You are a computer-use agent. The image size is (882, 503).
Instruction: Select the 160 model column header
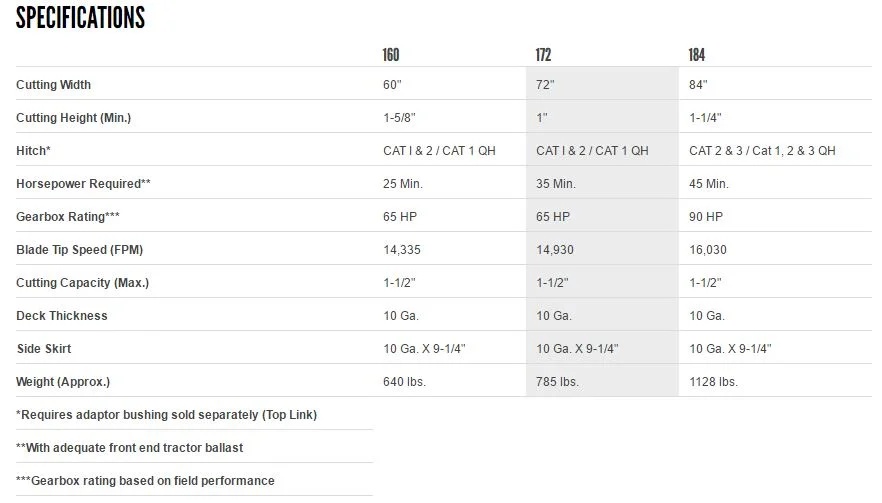point(390,55)
